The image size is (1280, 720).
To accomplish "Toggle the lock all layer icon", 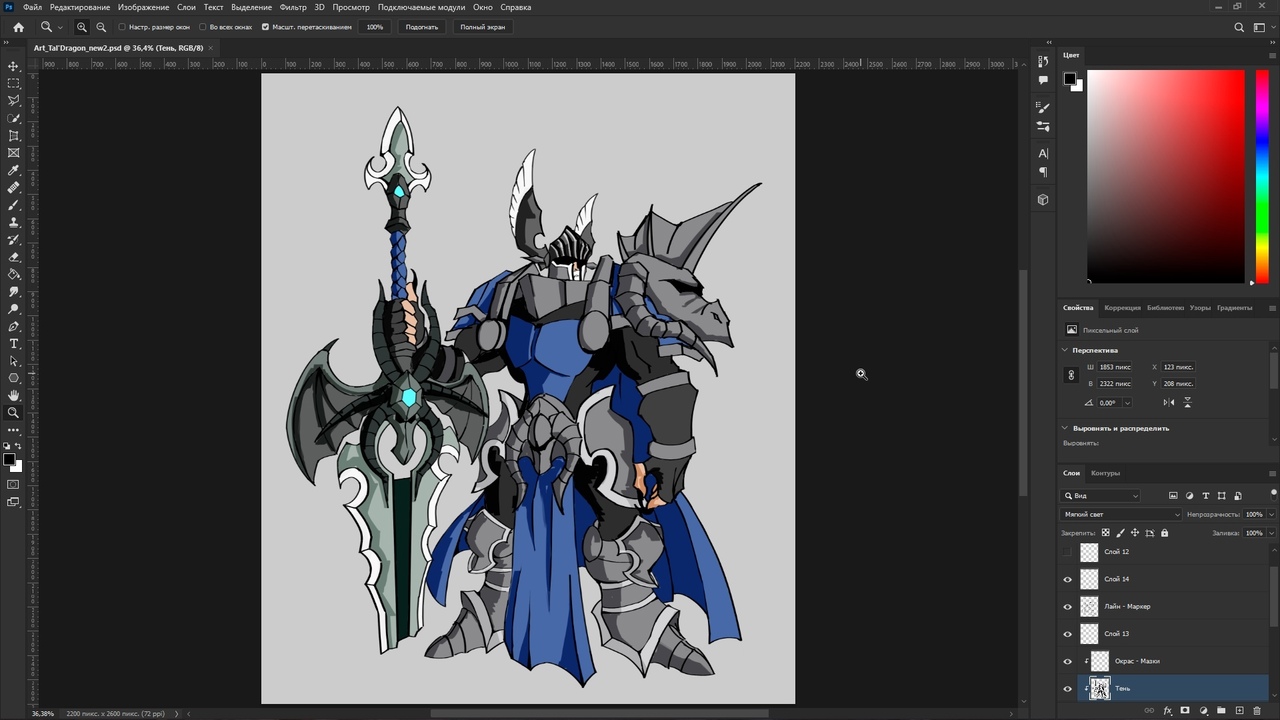I will click(x=1164, y=533).
